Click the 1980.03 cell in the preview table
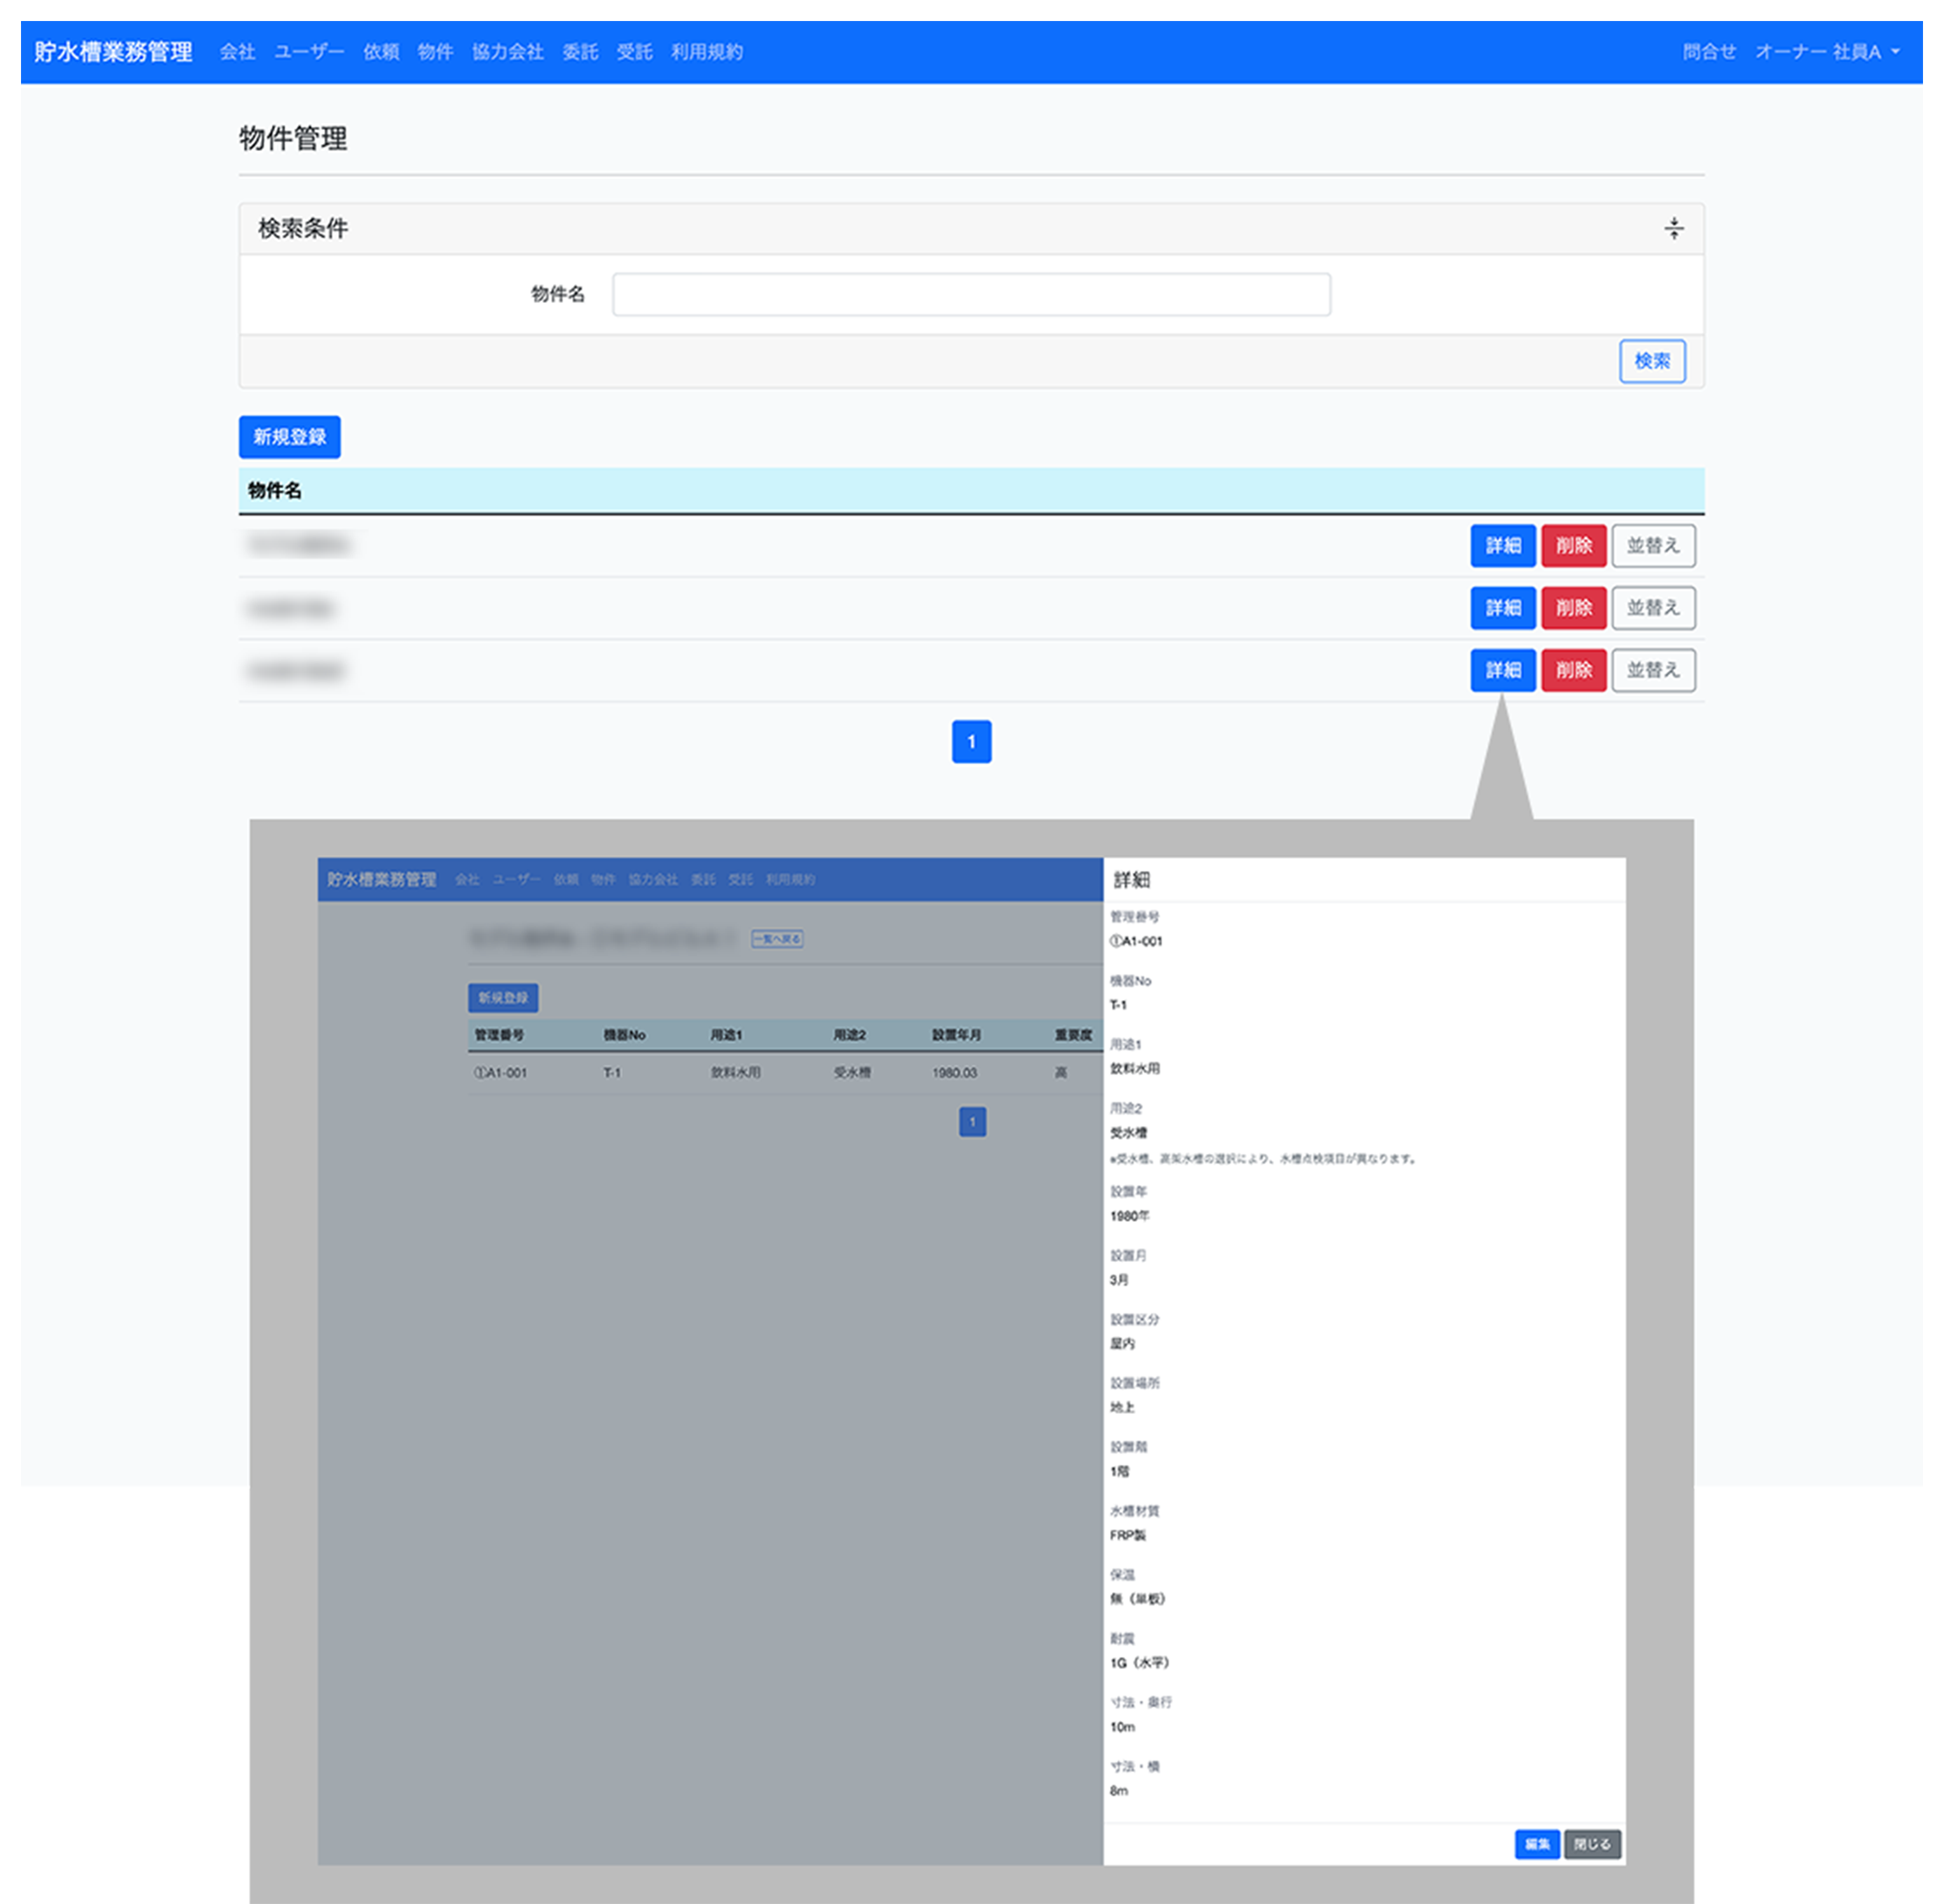Image resolution: width=1944 pixels, height=1904 pixels. [954, 1073]
